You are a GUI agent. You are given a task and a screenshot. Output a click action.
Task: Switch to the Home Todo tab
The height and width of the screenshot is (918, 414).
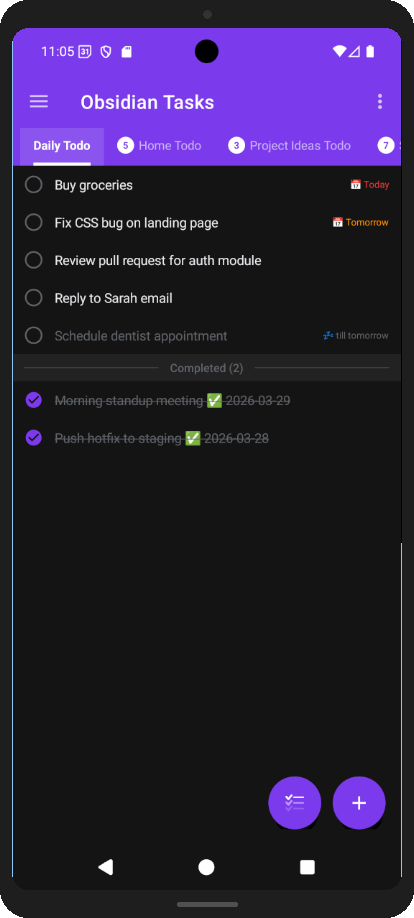tap(159, 146)
